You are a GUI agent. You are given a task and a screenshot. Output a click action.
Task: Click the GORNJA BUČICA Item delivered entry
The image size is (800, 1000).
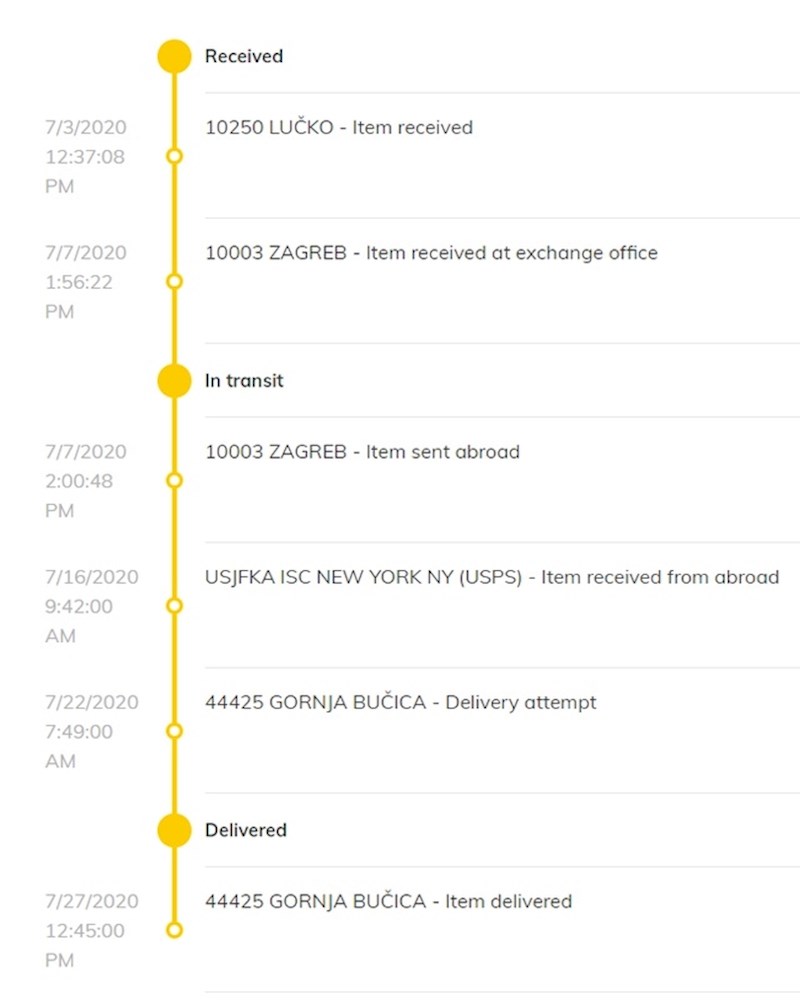[388, 902]
